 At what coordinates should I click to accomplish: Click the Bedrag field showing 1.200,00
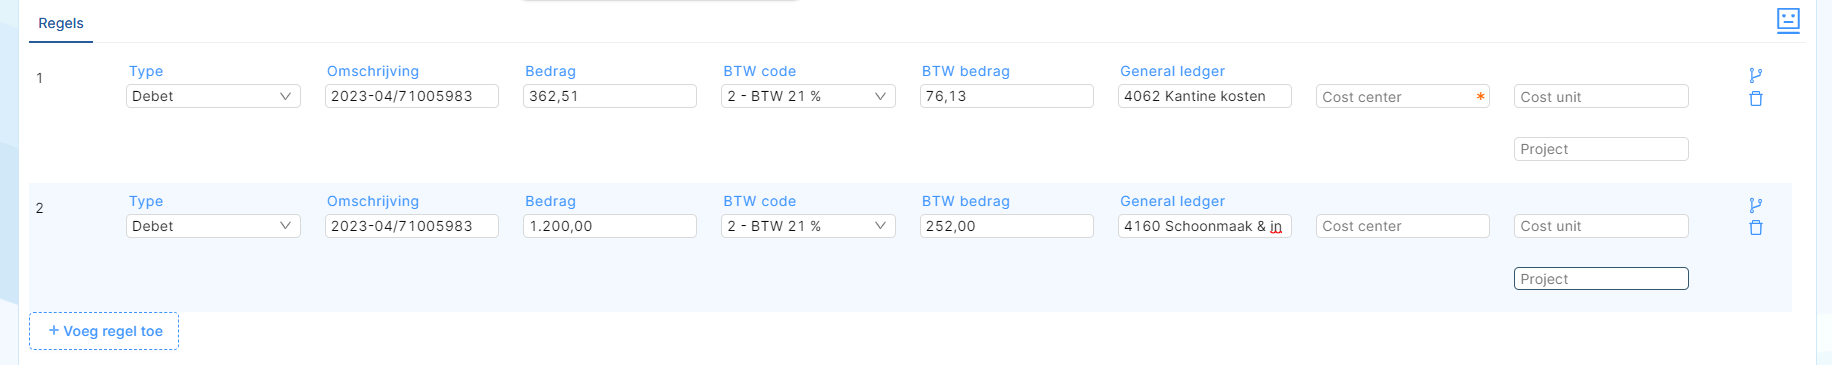[x=610, y=226]
